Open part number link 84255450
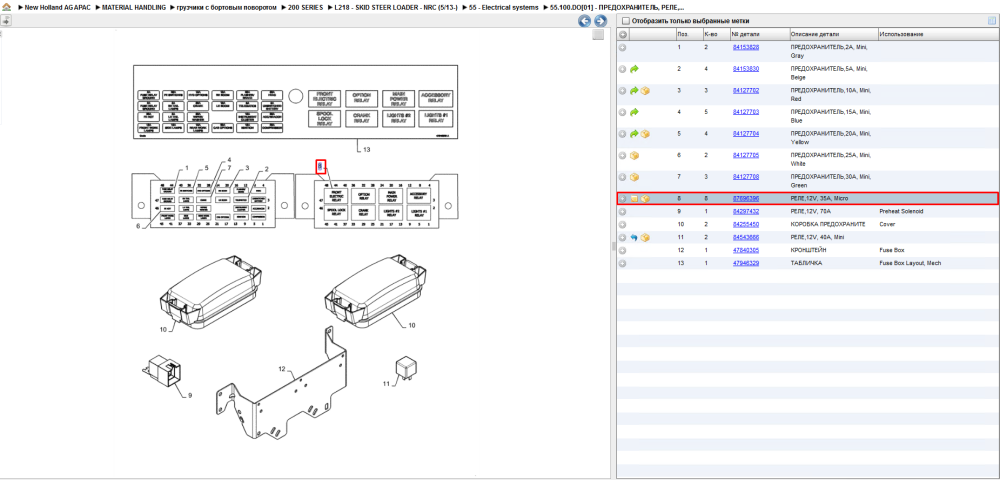1000x480 pixels. click(x=746, y=224)
